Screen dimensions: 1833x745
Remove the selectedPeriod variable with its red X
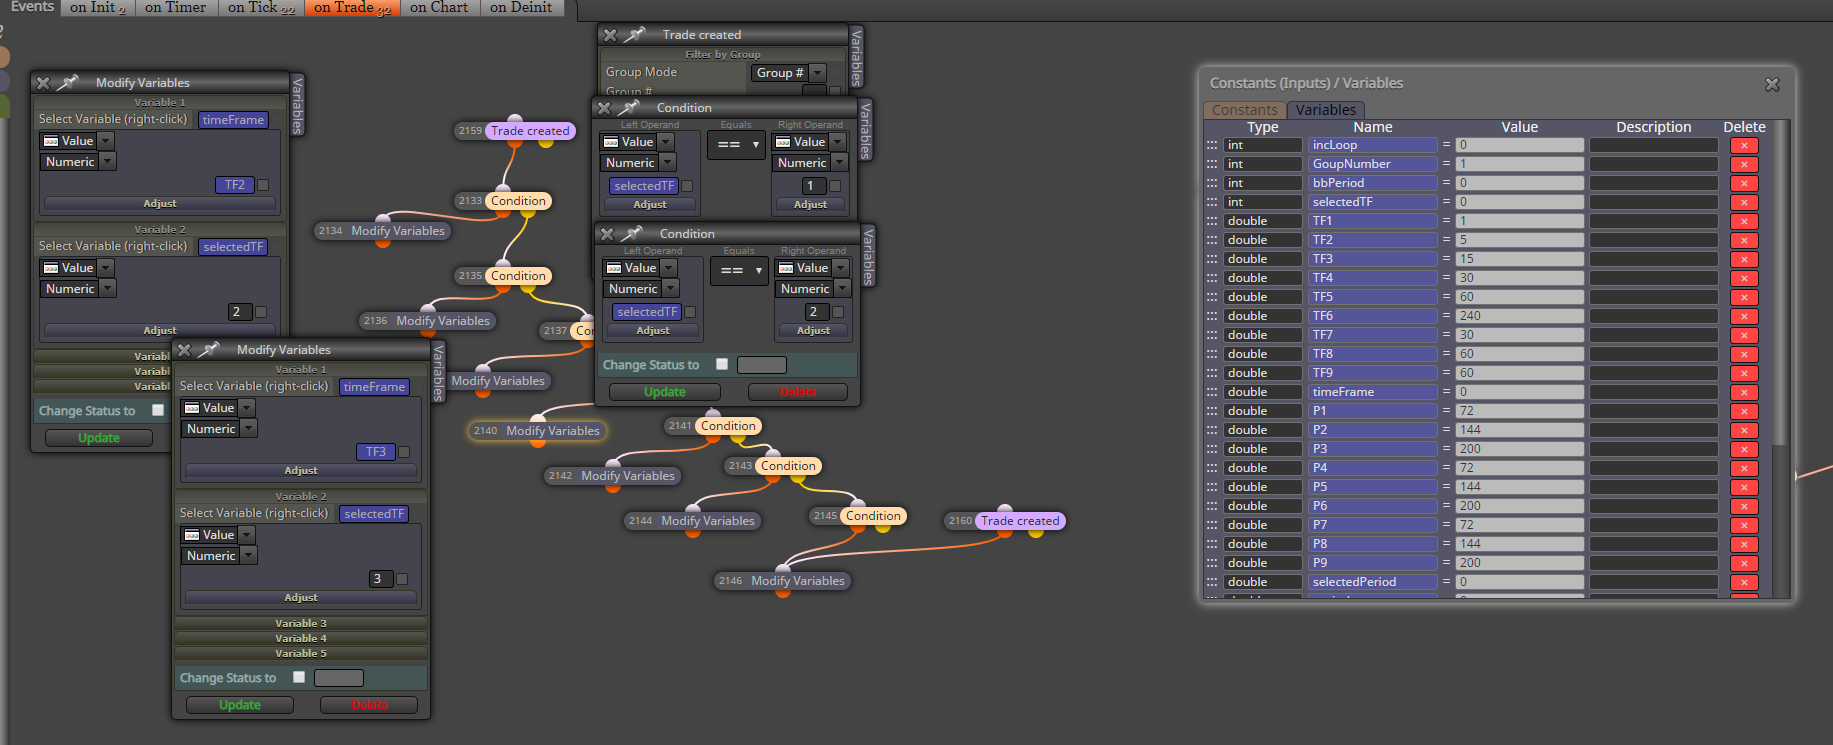(x=1744, y=582)
